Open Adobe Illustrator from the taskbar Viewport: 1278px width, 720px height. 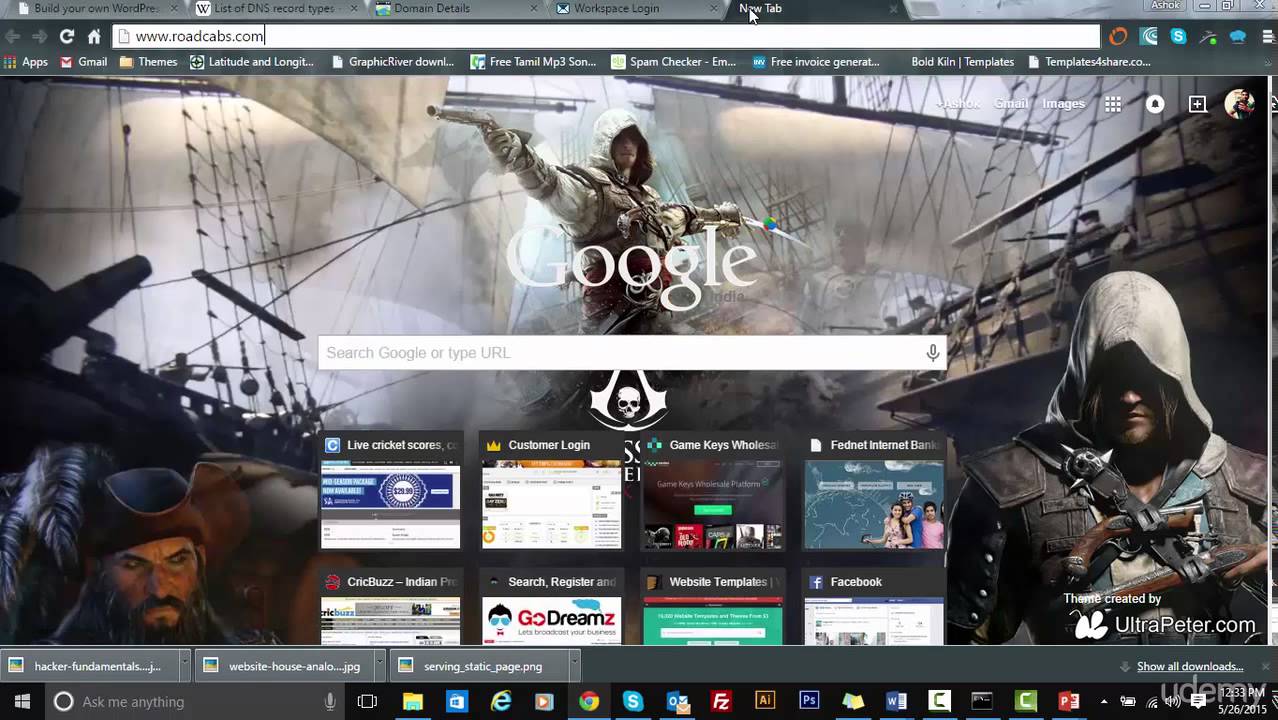click(x=765, y=702)
